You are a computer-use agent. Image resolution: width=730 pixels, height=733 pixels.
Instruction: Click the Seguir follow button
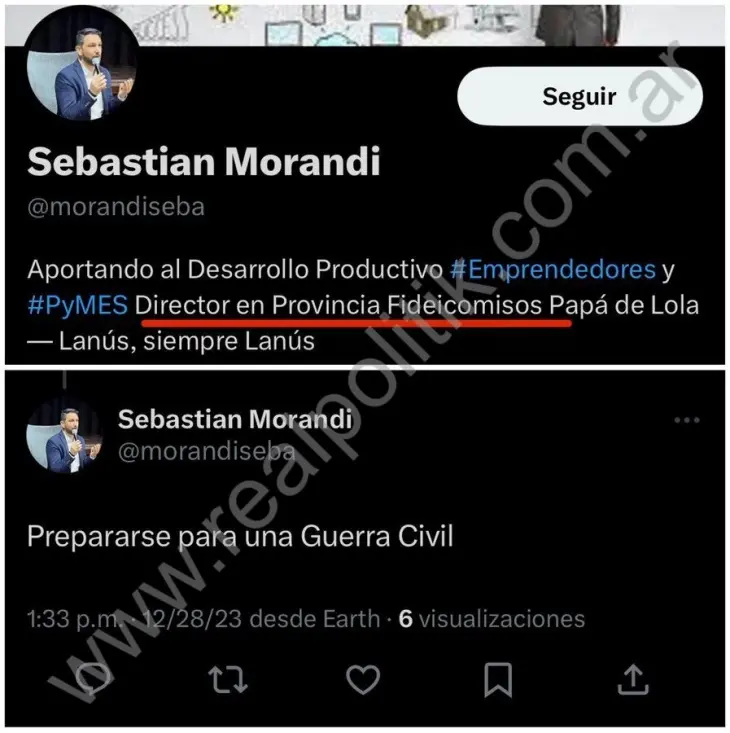tap(580, 96)
